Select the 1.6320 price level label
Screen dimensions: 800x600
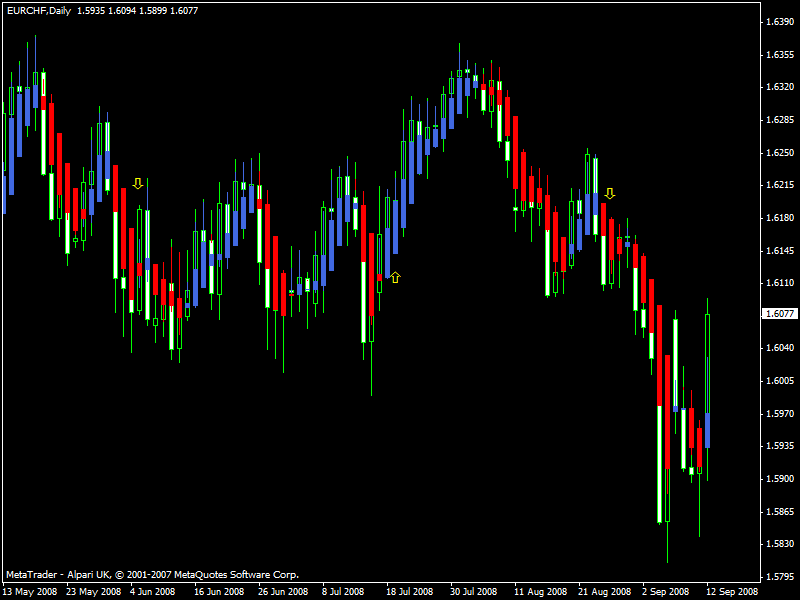(780, 87)
